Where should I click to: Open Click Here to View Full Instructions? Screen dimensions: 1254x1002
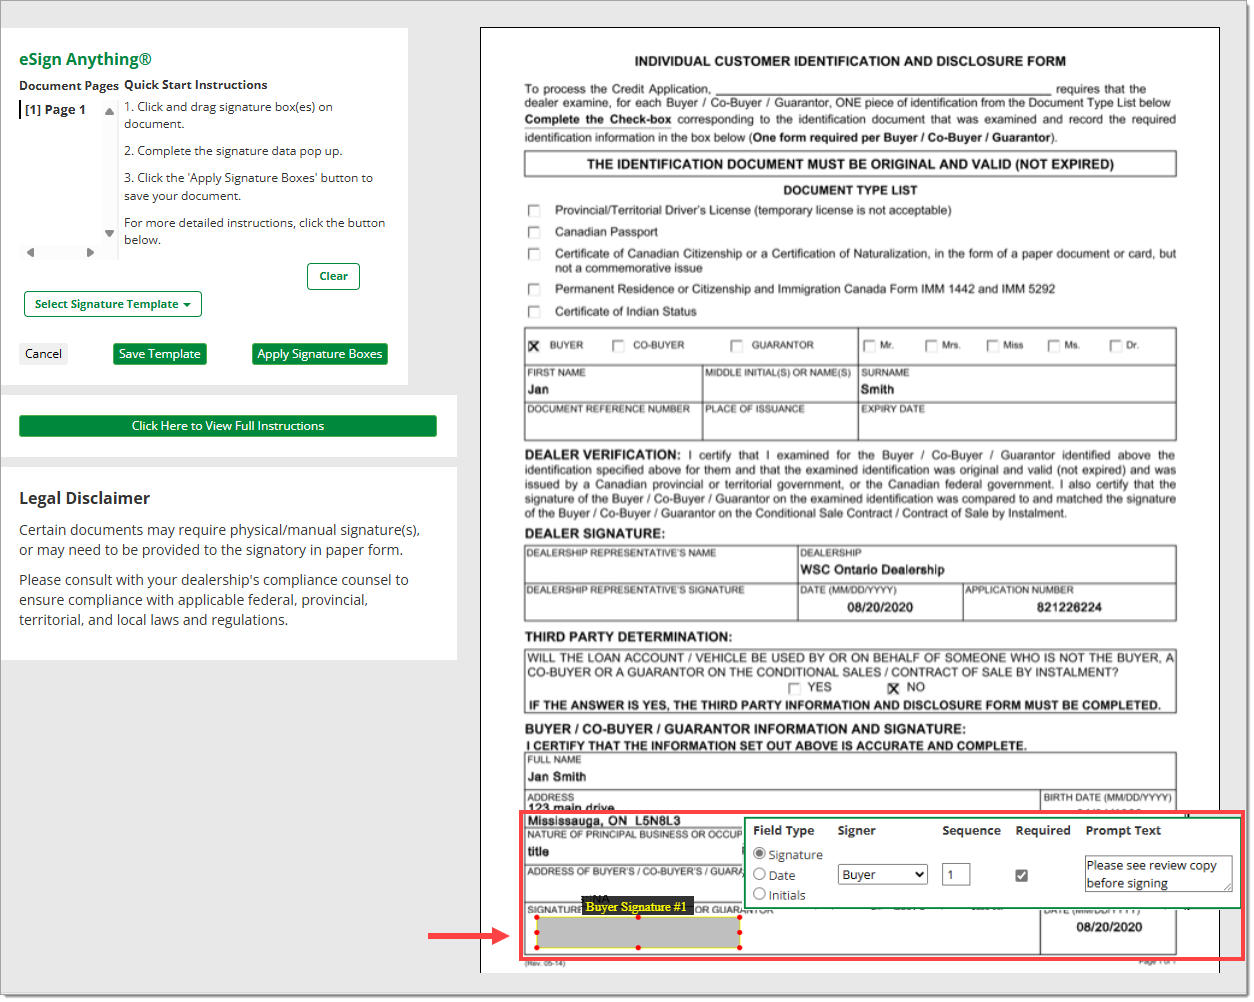pos(228,426)
